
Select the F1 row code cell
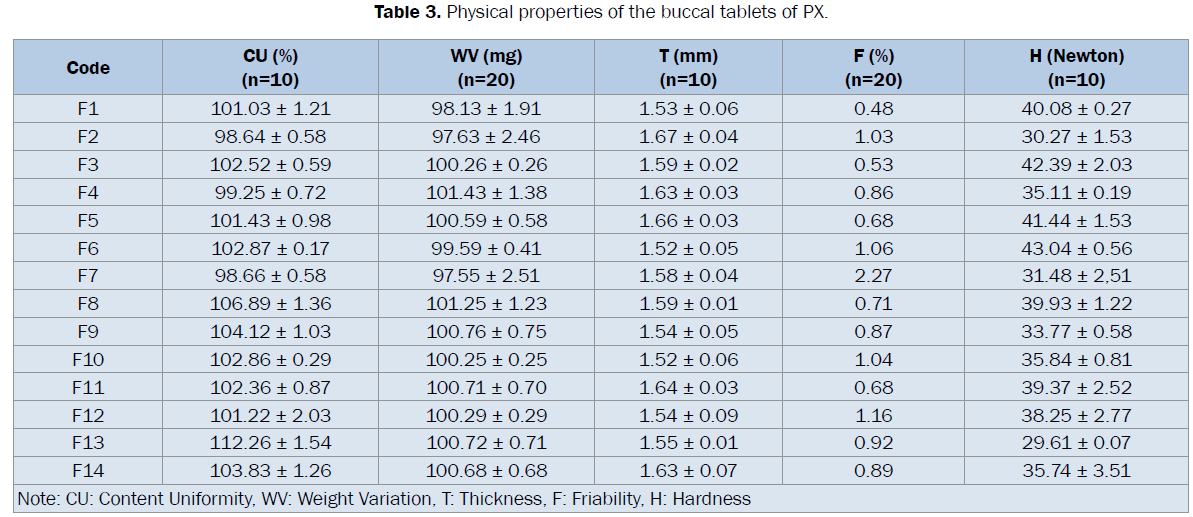[x=88, y=109]
